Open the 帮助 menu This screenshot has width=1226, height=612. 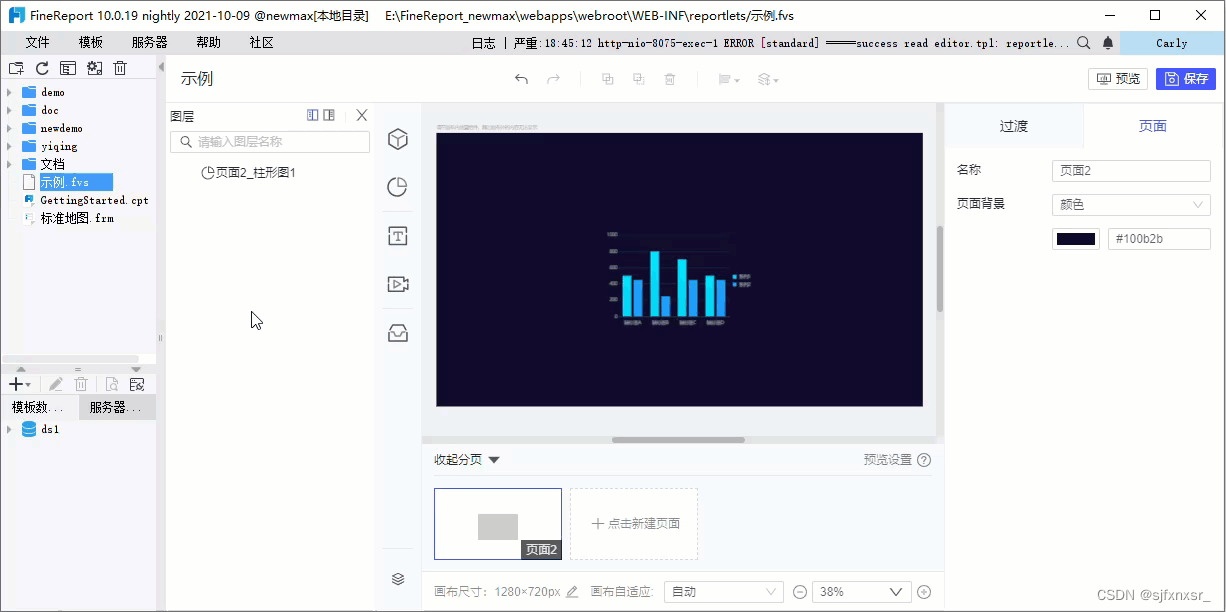tap(209, 43)
